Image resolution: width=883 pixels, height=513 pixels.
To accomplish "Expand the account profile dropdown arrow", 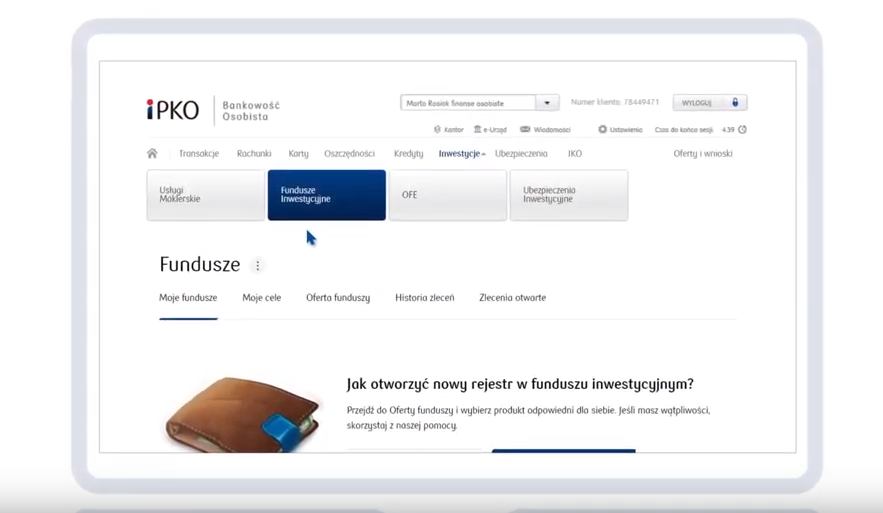I will tap(547, 103).
